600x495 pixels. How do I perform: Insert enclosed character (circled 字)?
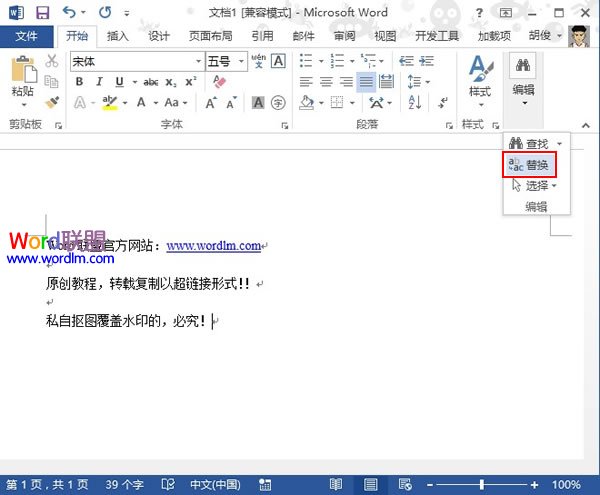point(278,103)
